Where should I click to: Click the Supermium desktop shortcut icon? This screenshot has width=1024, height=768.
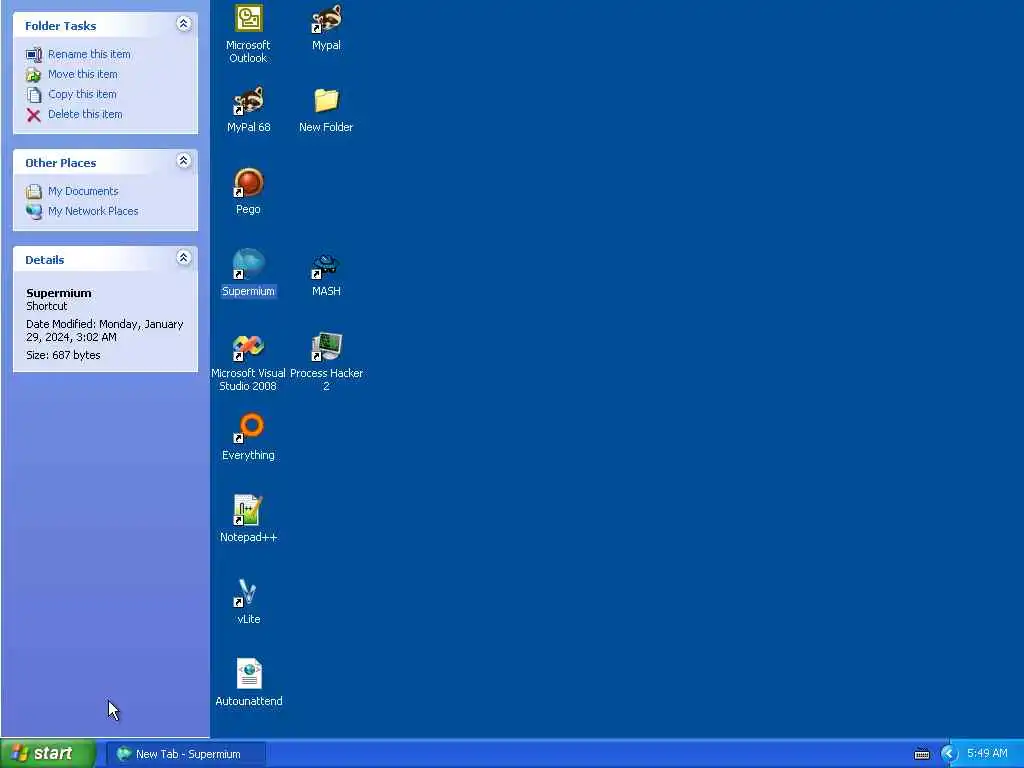click(248, 264)
